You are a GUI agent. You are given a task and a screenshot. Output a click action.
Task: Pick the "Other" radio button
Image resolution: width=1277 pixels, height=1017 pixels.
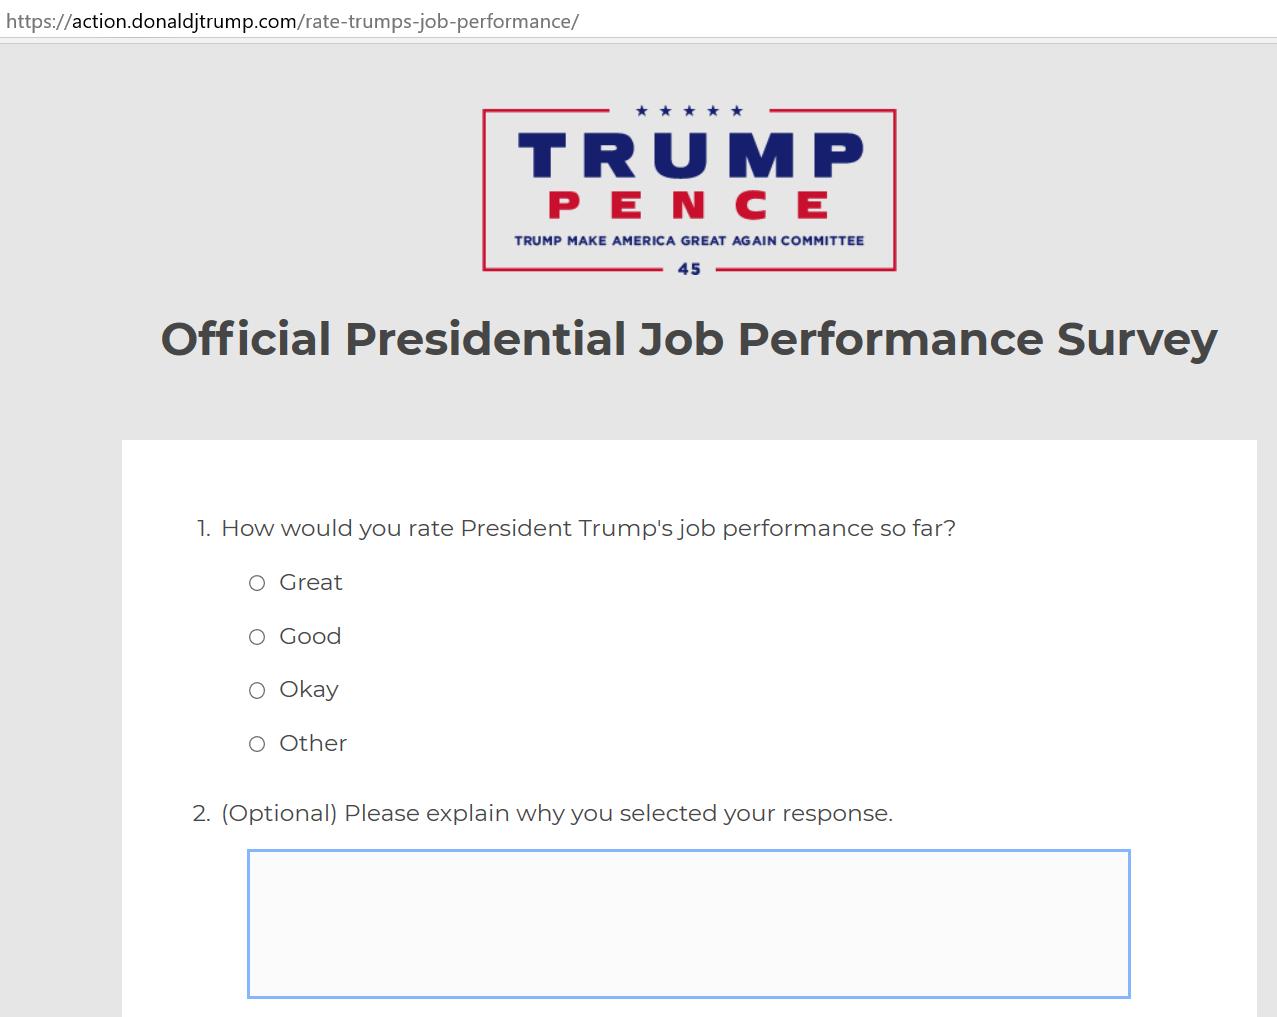257,744
